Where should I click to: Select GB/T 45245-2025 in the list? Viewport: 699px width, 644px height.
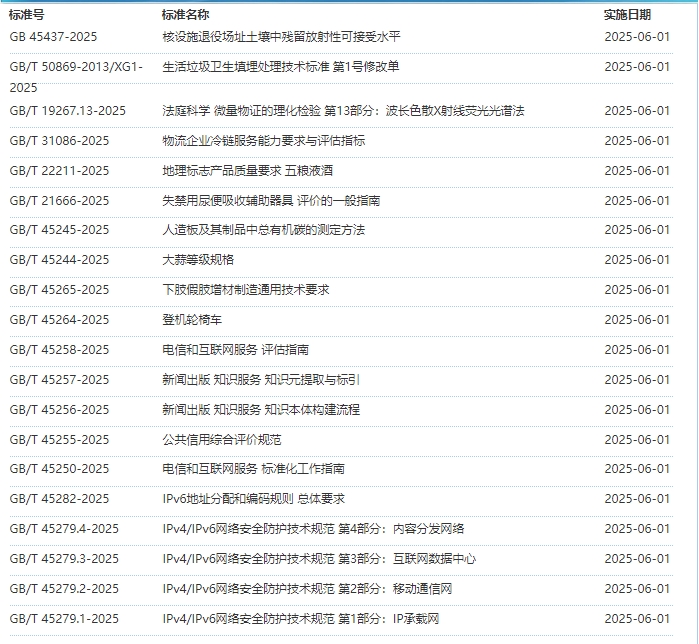click(x=59, y=230)
